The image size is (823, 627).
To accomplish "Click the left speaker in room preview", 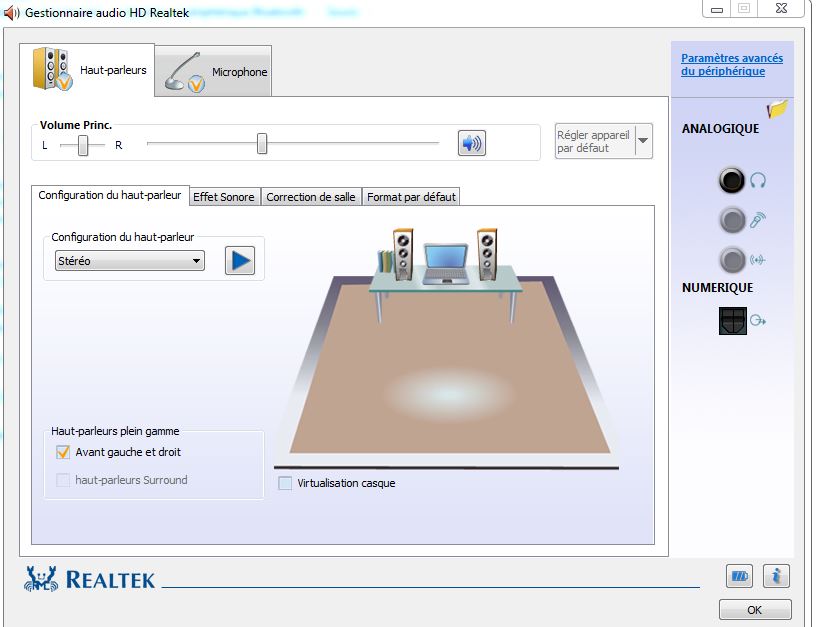I will coord(403,254).
